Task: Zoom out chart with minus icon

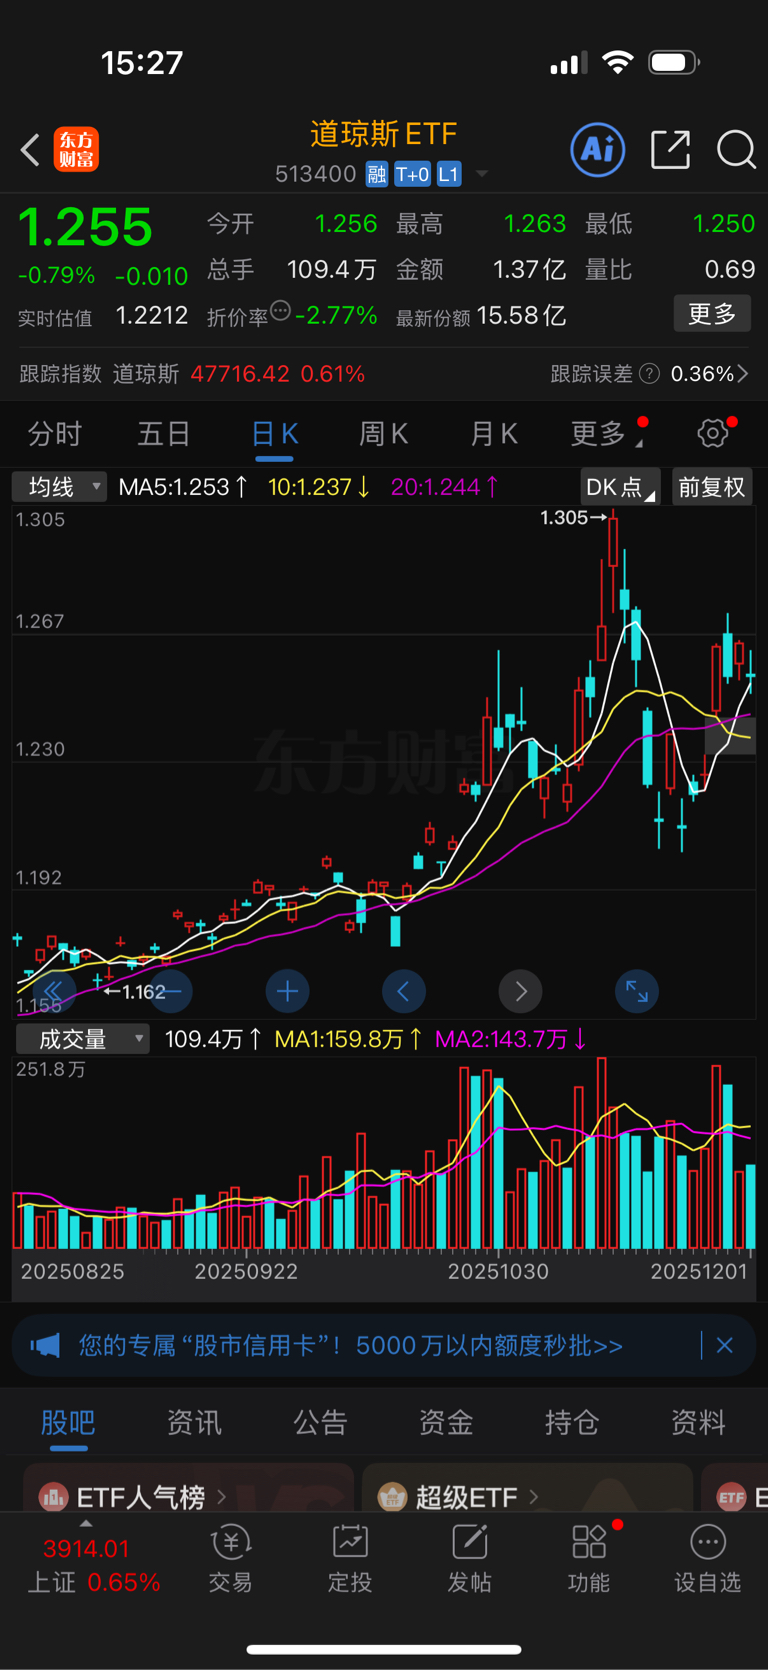Action: [171, 991]
